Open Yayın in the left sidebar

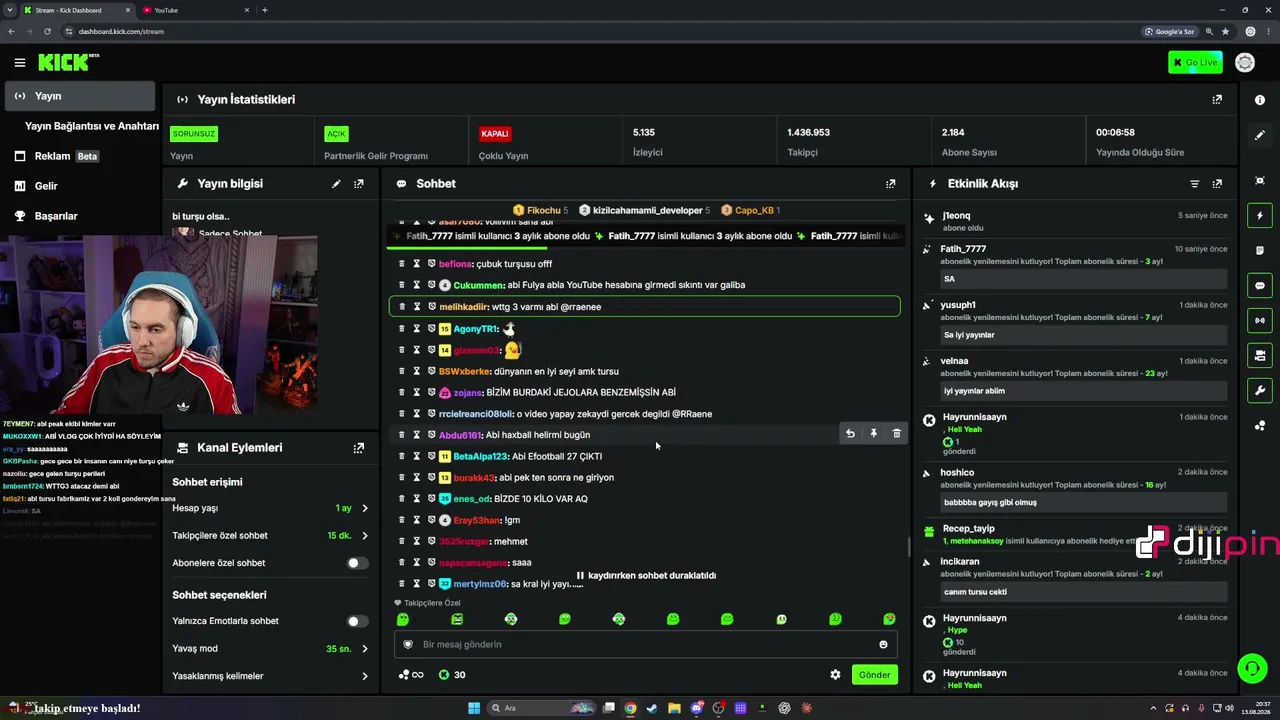(80, 96)
